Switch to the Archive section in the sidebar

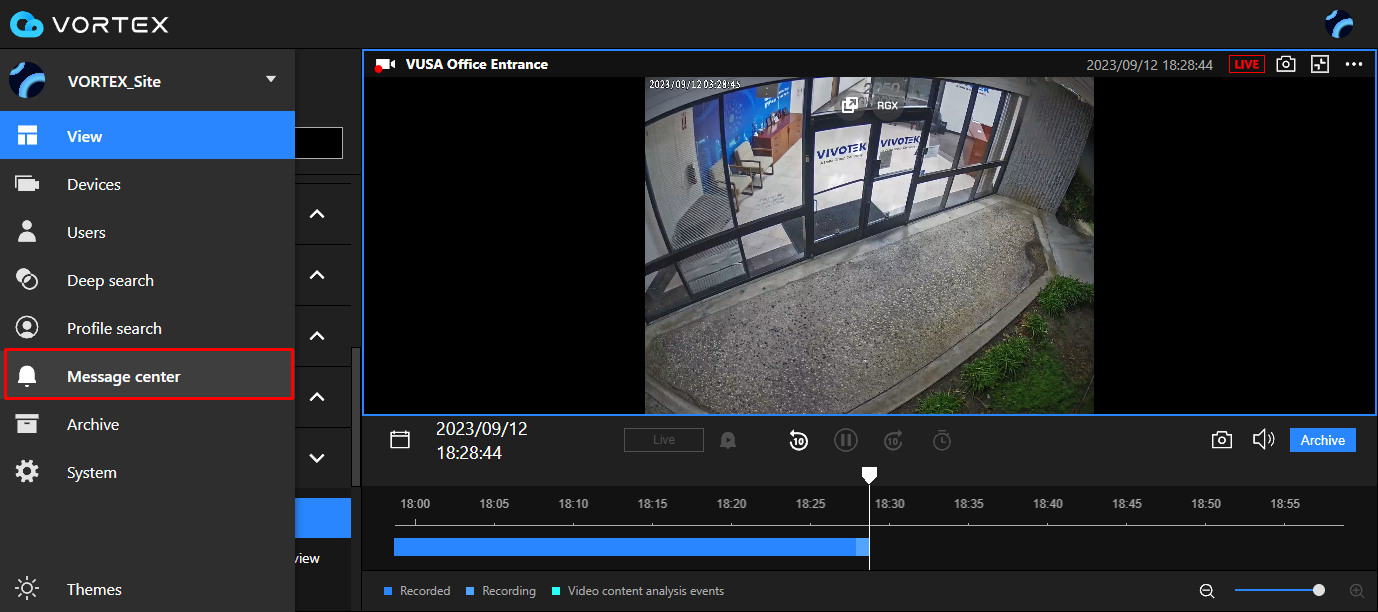click(93, 424)
